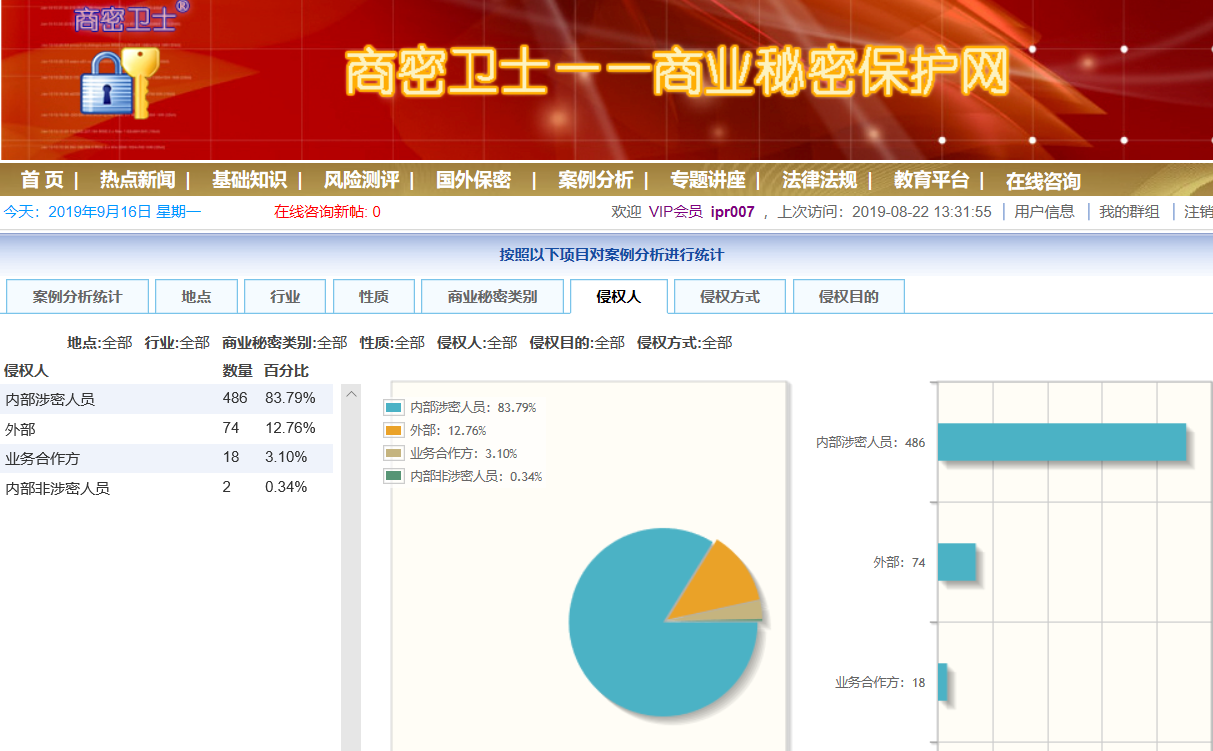
Task: Switch to 地点 tab
Action: click(x=197, y=296)
